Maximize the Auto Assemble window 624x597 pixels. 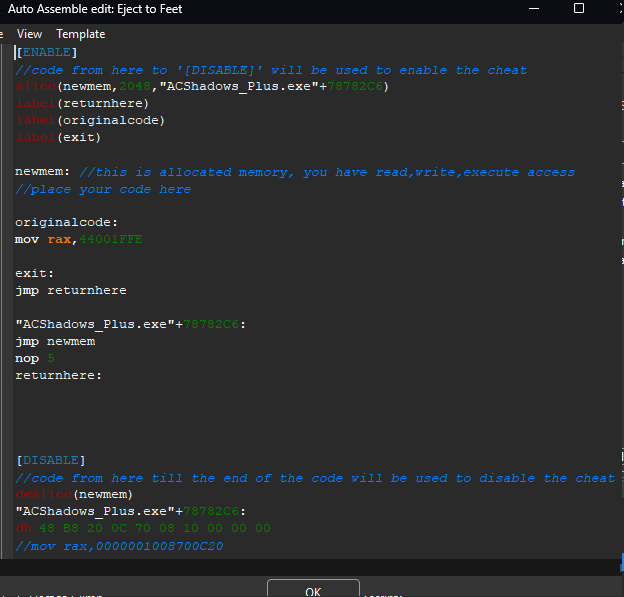click(578, 9)
